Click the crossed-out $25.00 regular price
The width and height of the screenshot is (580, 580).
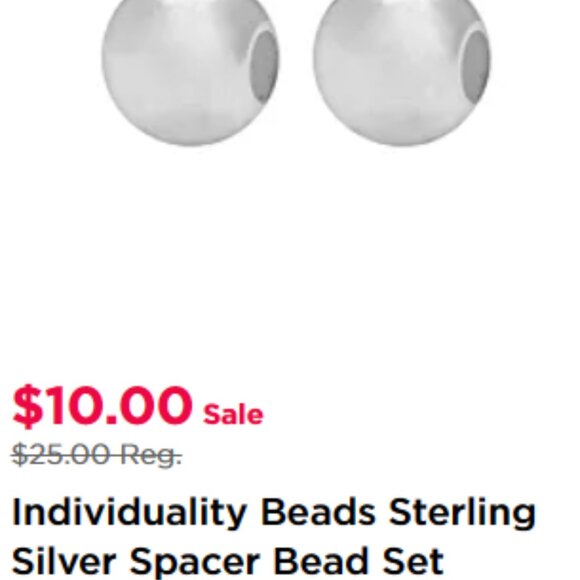point(61,454)
